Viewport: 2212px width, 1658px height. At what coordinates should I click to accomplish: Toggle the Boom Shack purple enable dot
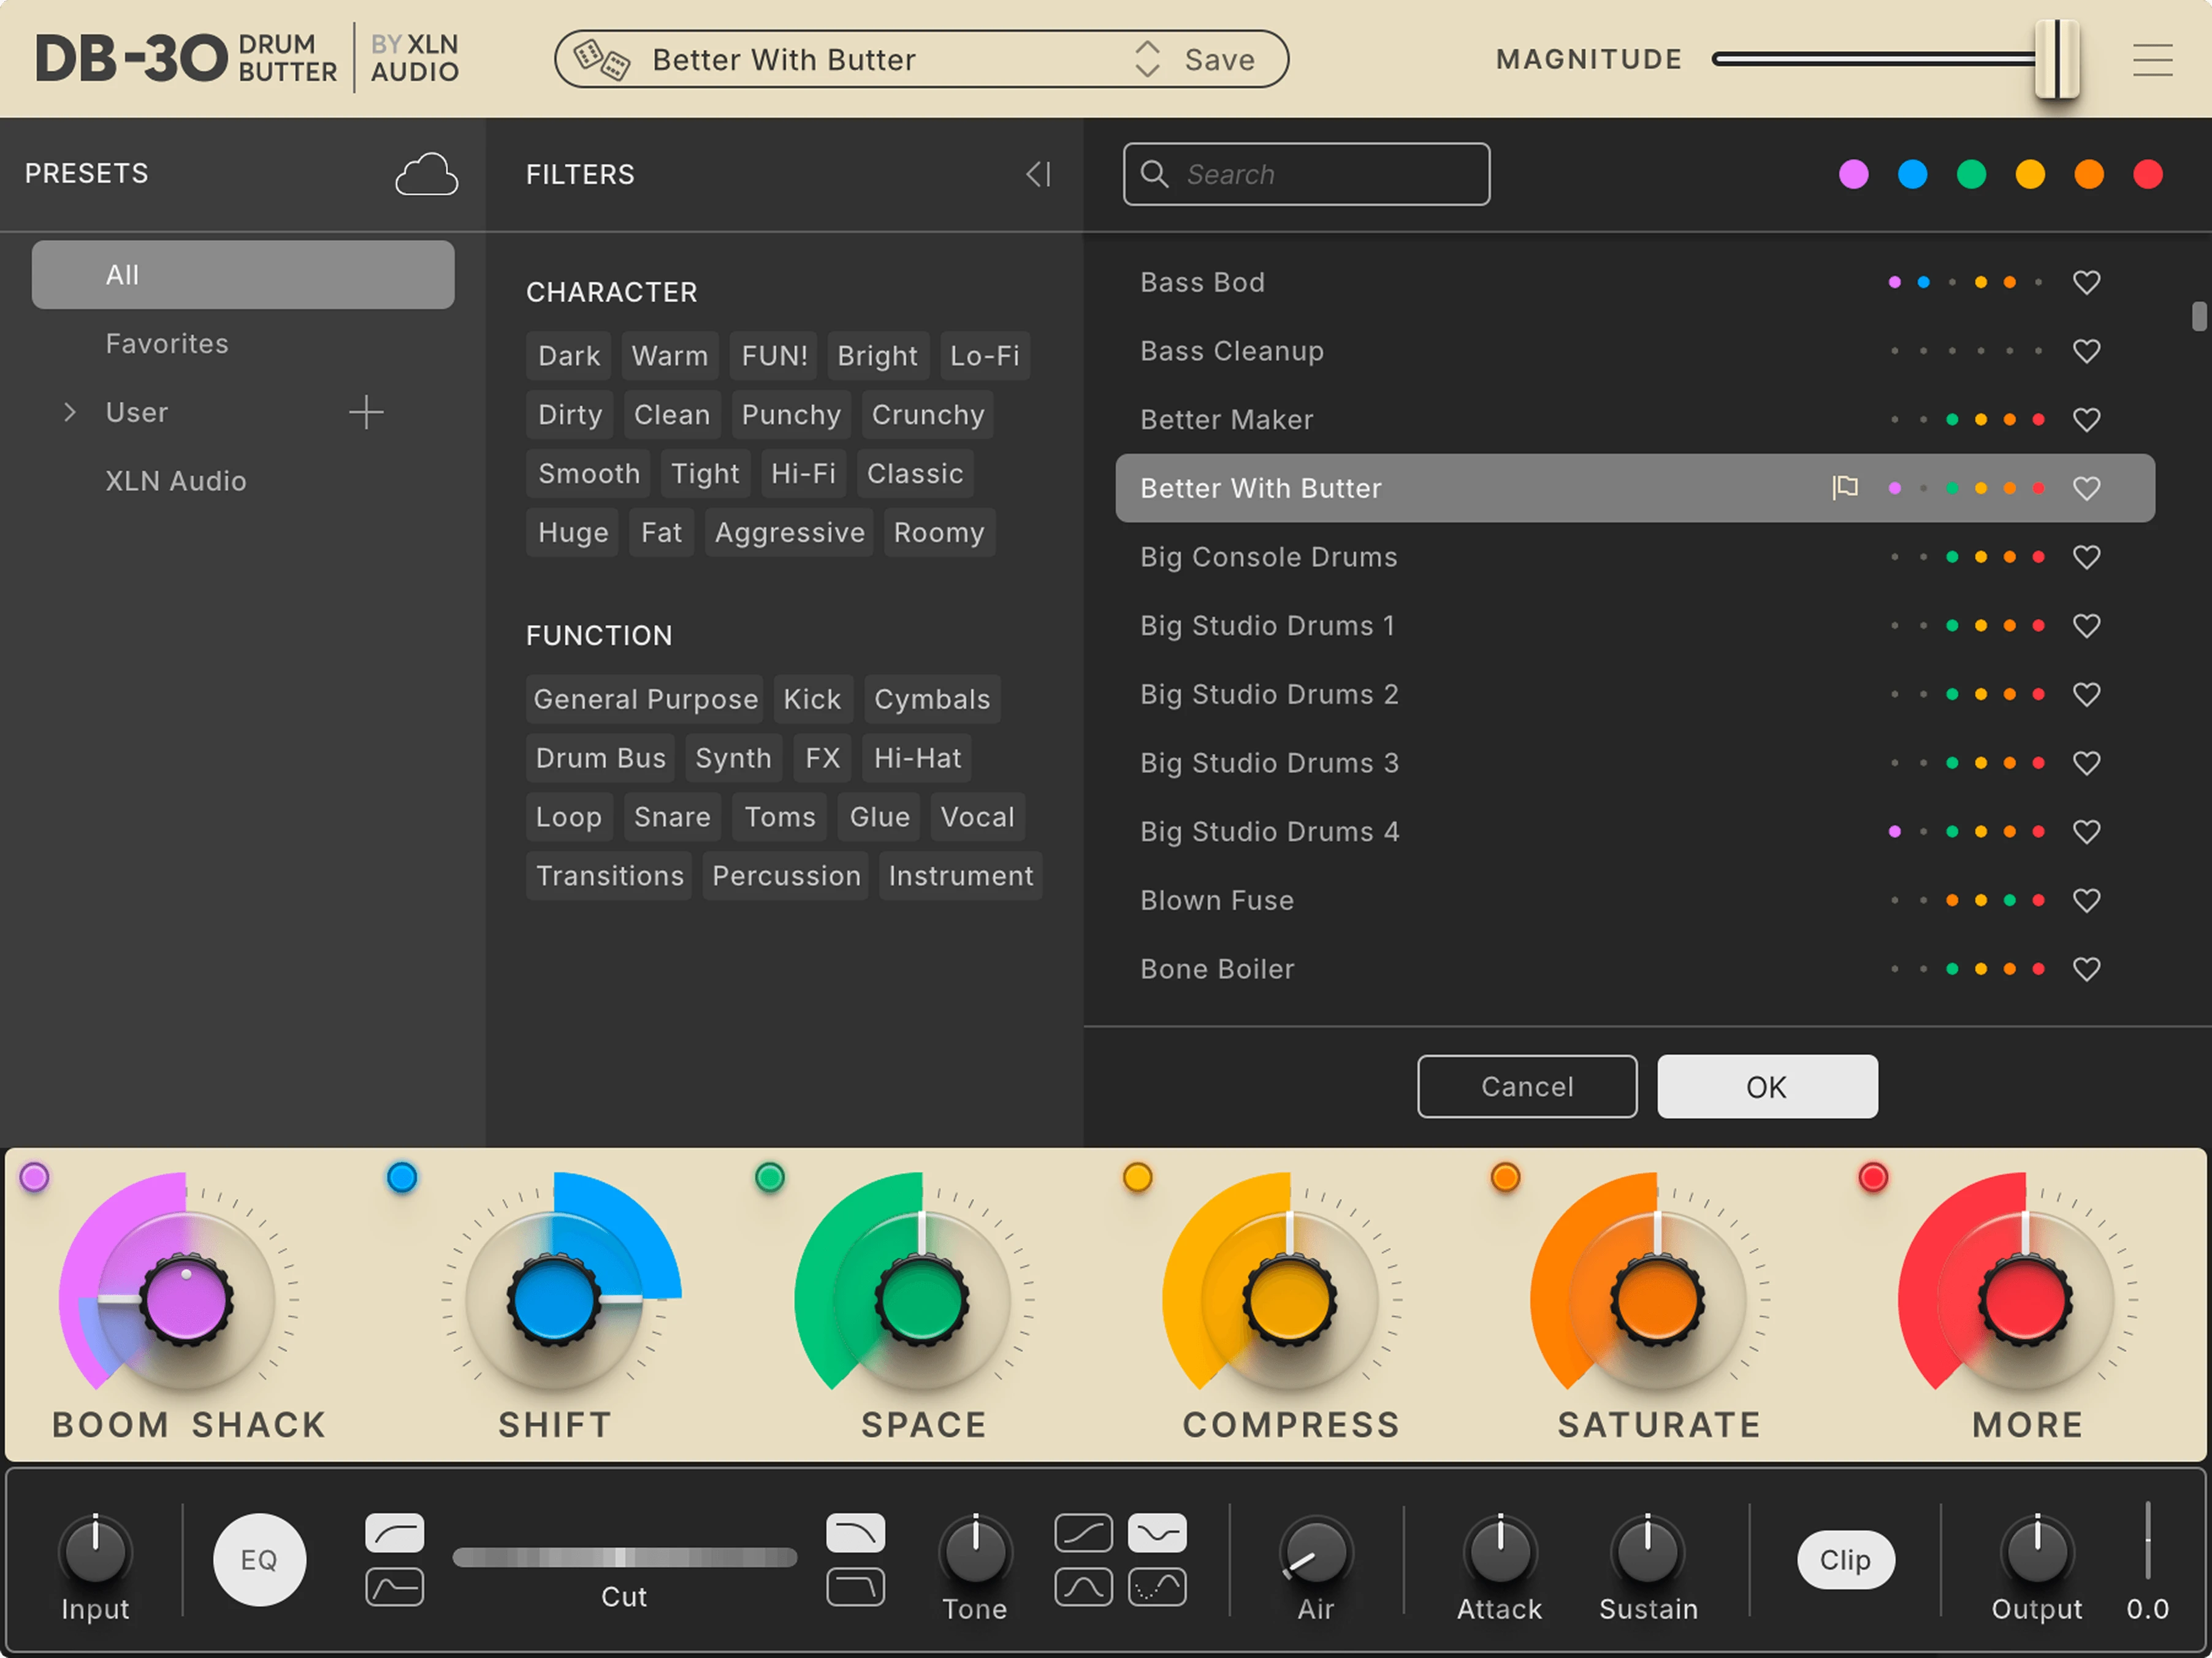[34, 1177]
